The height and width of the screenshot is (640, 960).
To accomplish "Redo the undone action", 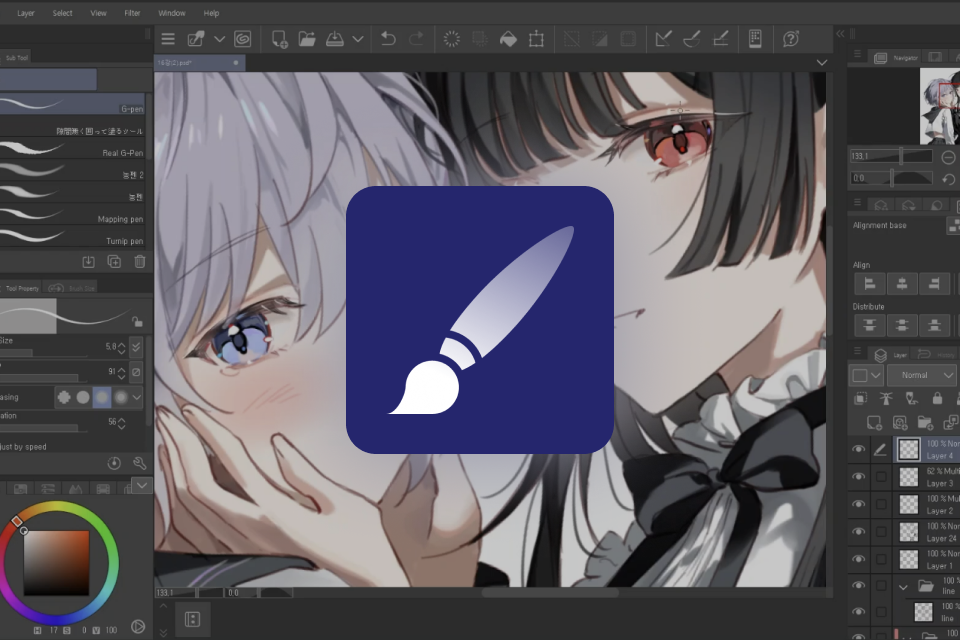I will [x=416, y=39].
